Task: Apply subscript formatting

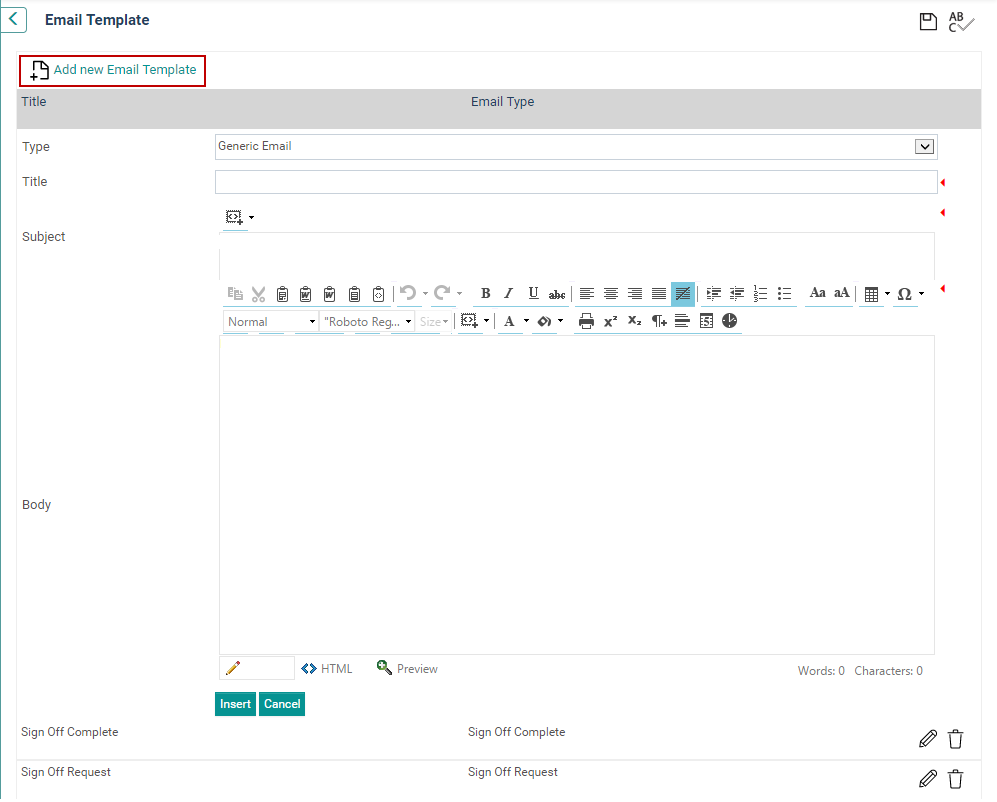Action: [635, 321]
